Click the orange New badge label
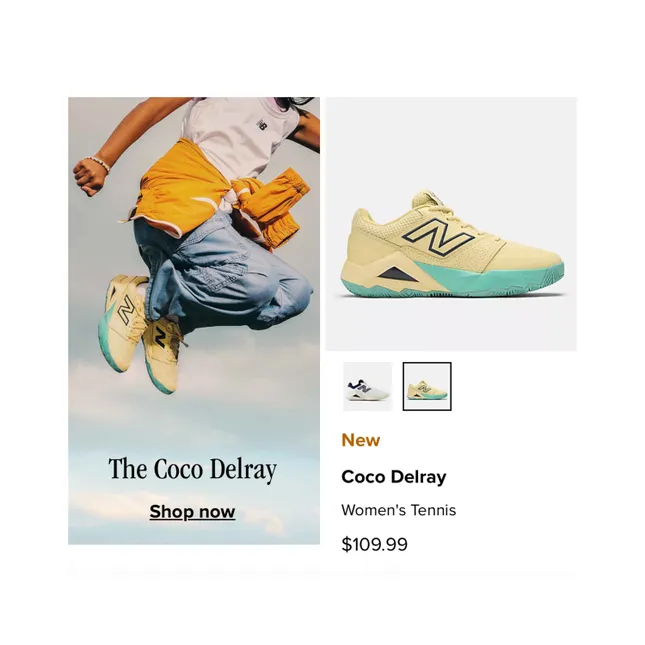 (x=360, y=440)
